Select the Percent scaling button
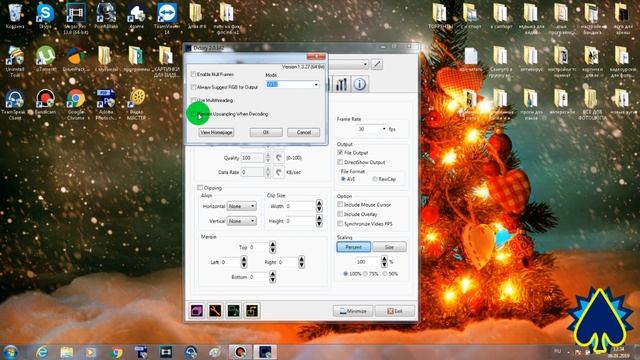The width and height of the screenshot is (640, 360). point(353,247)
